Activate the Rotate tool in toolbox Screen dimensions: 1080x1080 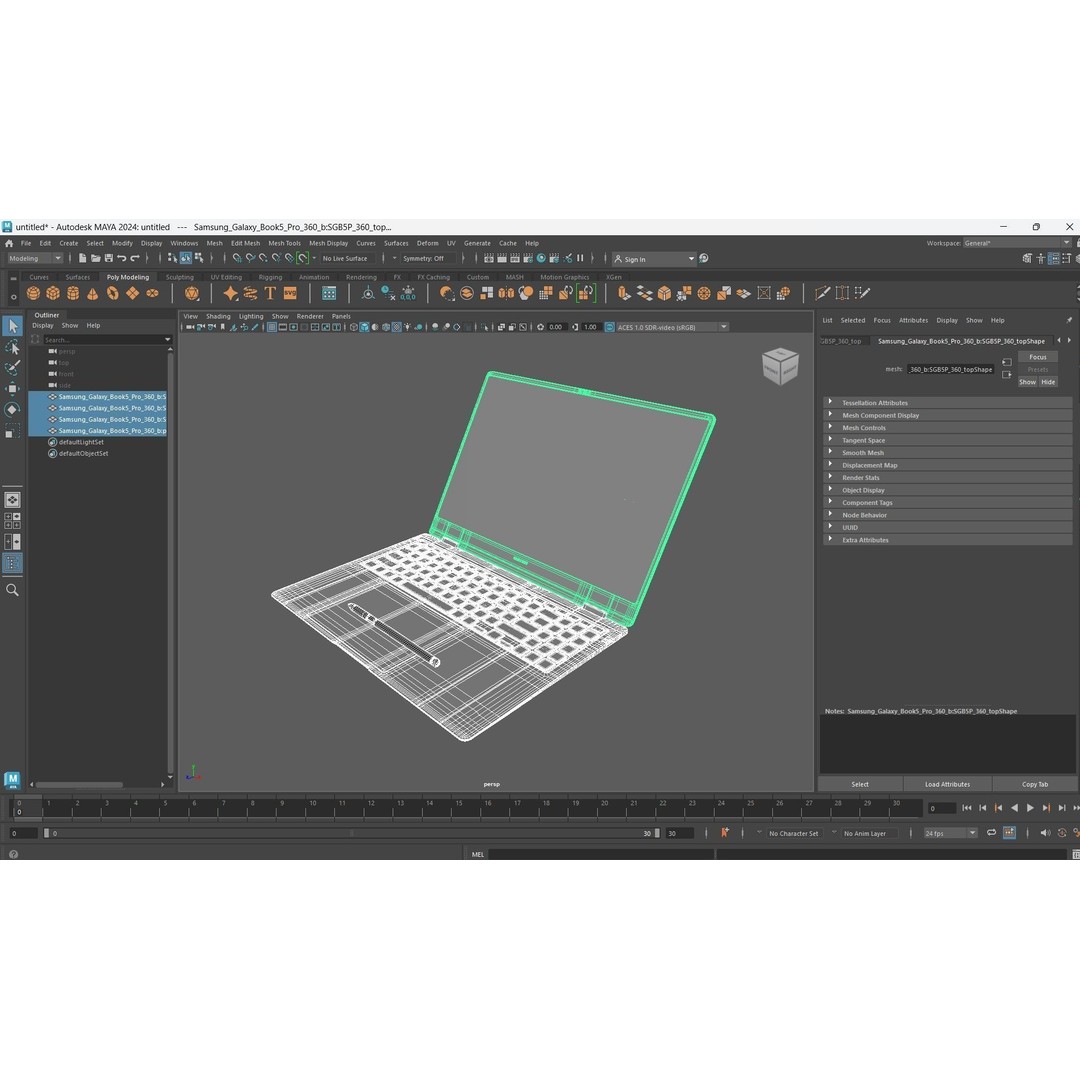point(12,410)
